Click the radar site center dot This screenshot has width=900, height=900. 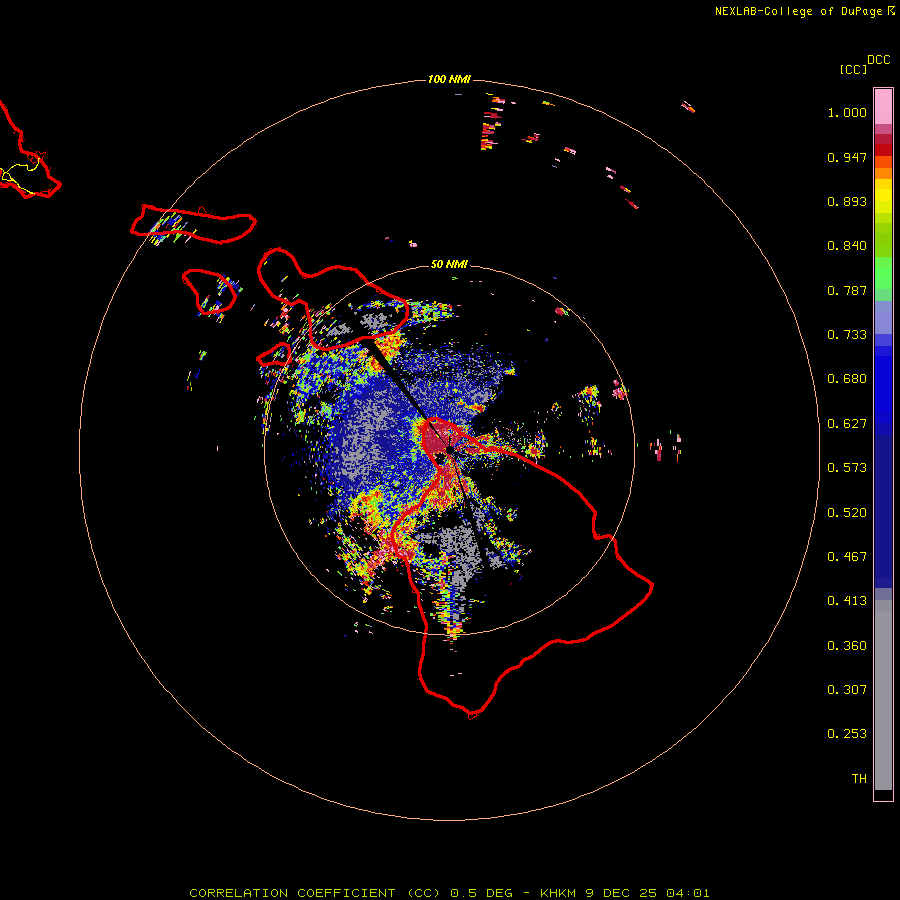[449, 451]
